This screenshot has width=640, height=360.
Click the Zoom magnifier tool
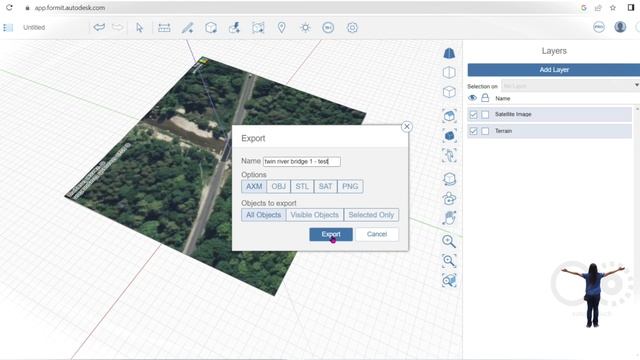(449, 241)
